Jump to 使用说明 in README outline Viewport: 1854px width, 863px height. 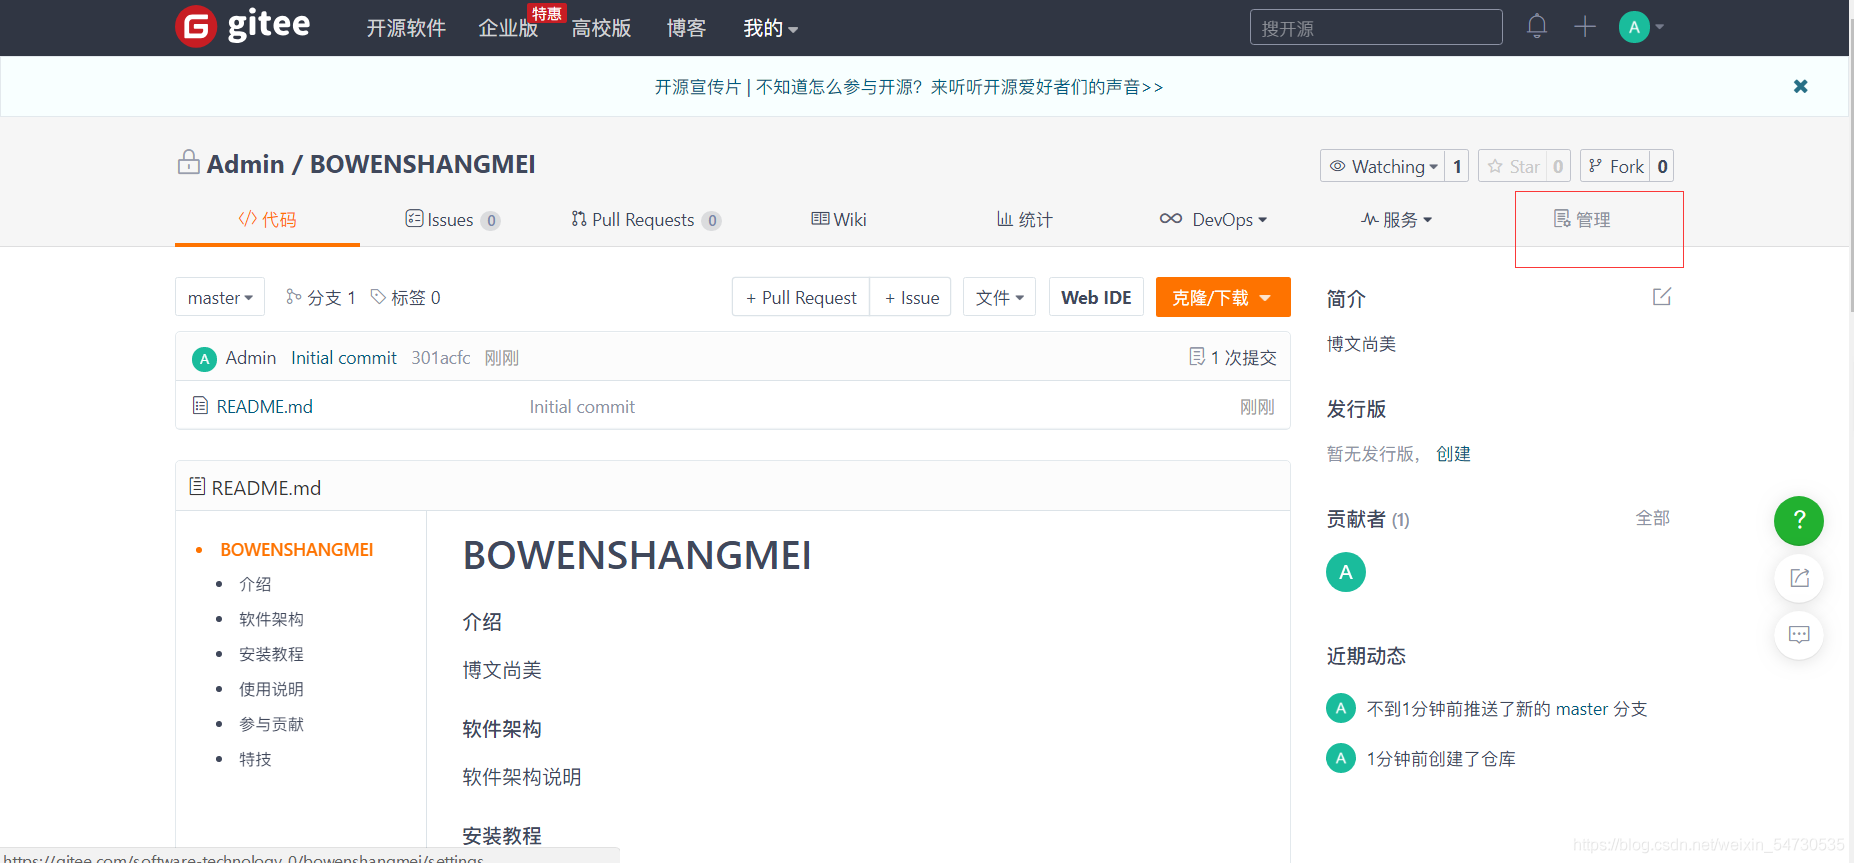[x=271, y=689]
